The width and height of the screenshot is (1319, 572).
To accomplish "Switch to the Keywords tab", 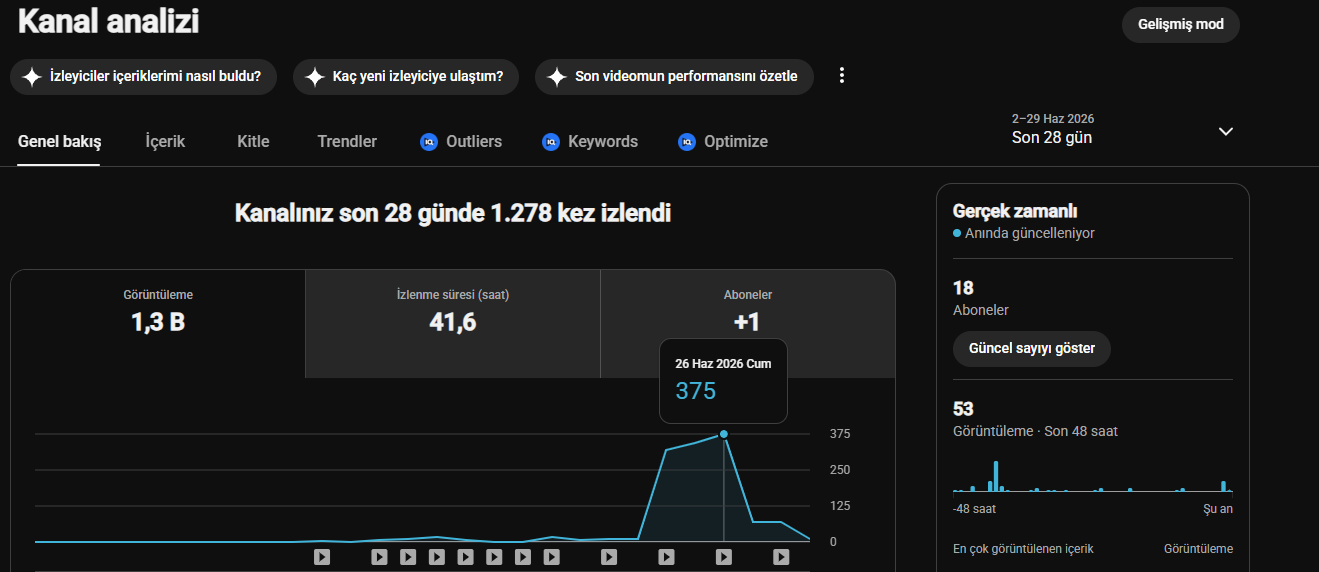I will click(x=590, y=142).
